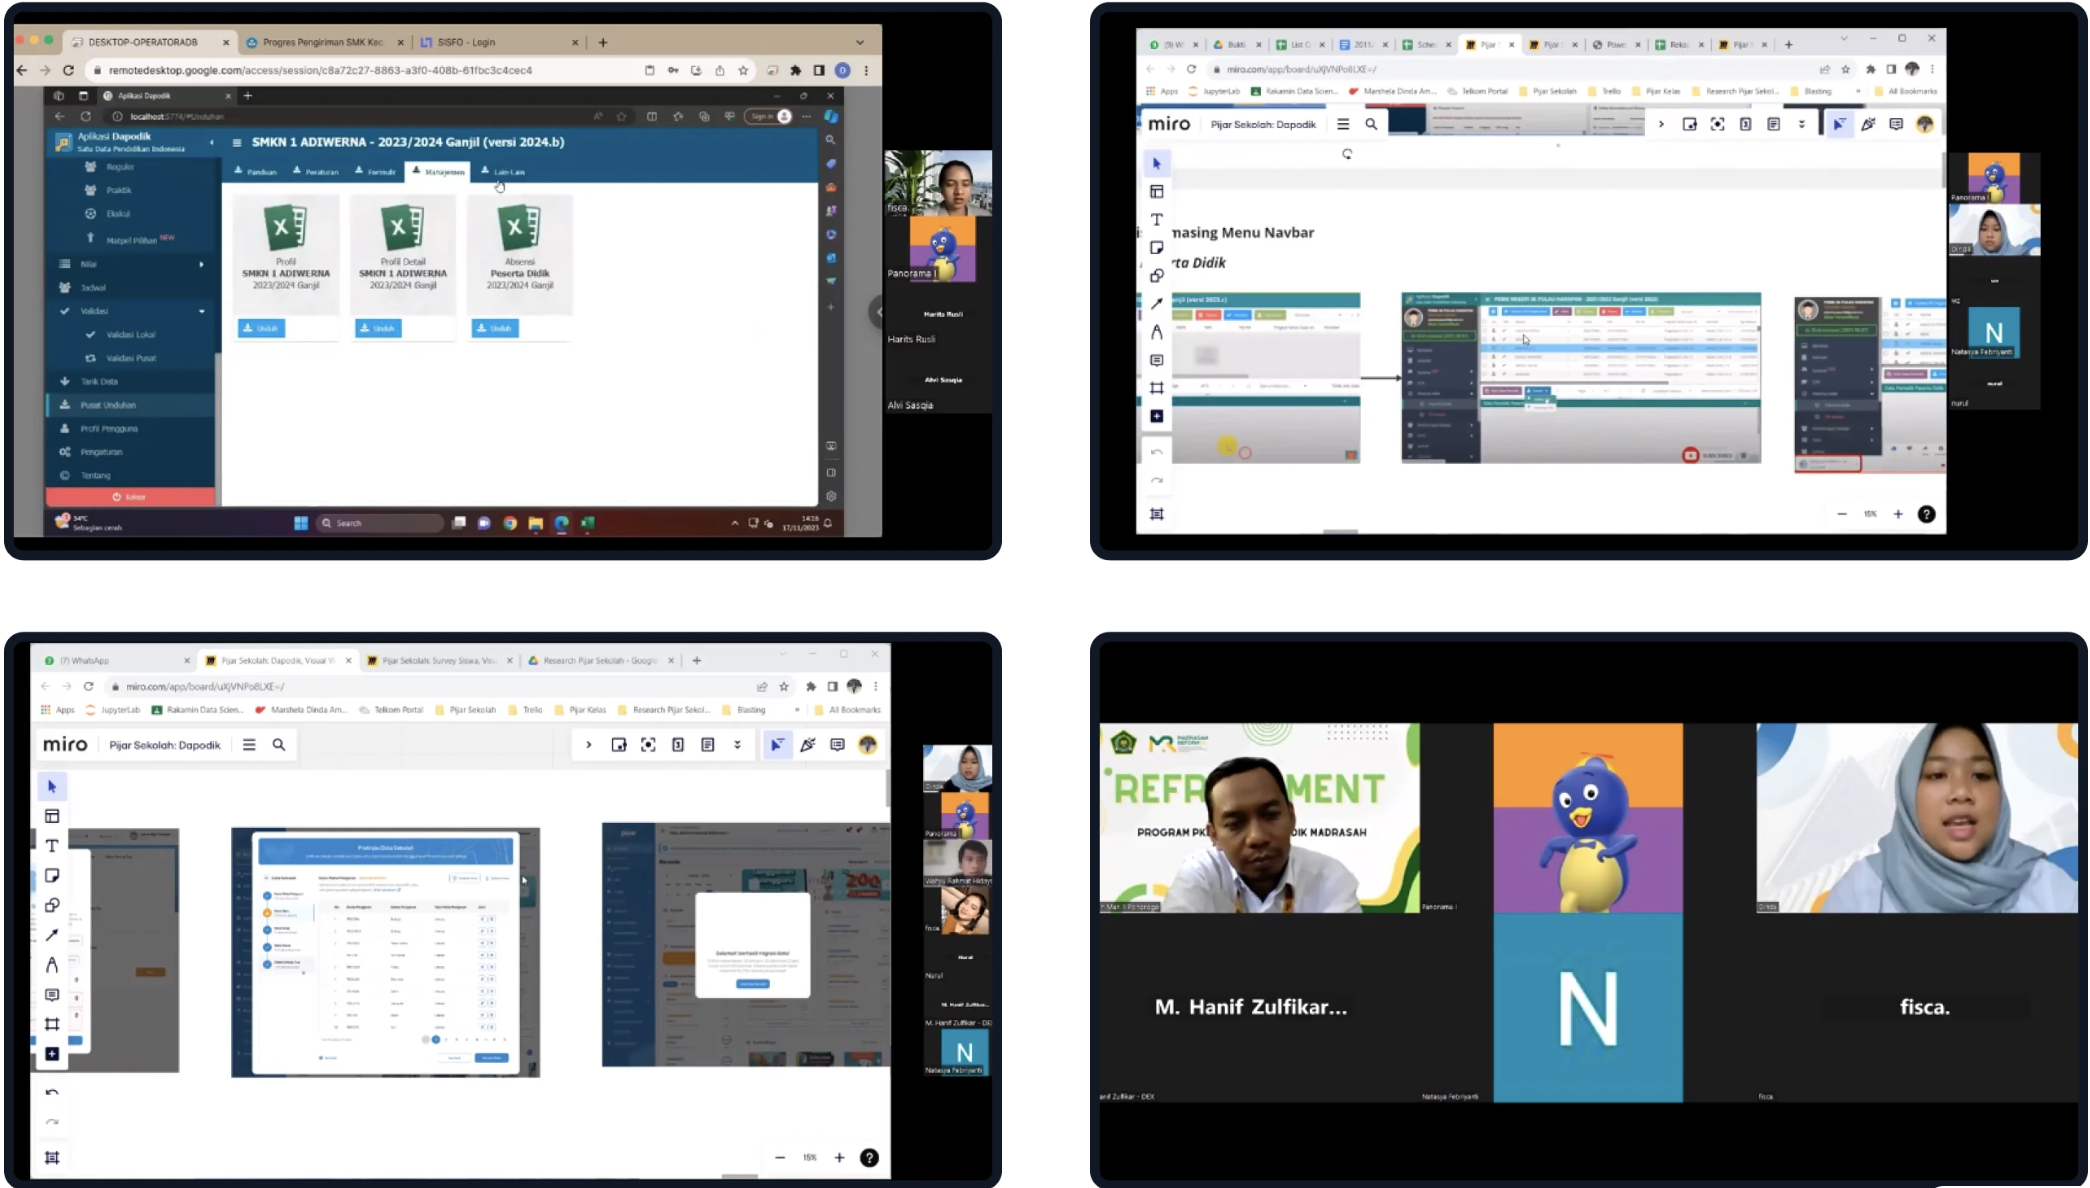Open double-chevron more tools in Menu Navbar Miro
The image size is (2090, 1188).
(x=1802, y=124)
